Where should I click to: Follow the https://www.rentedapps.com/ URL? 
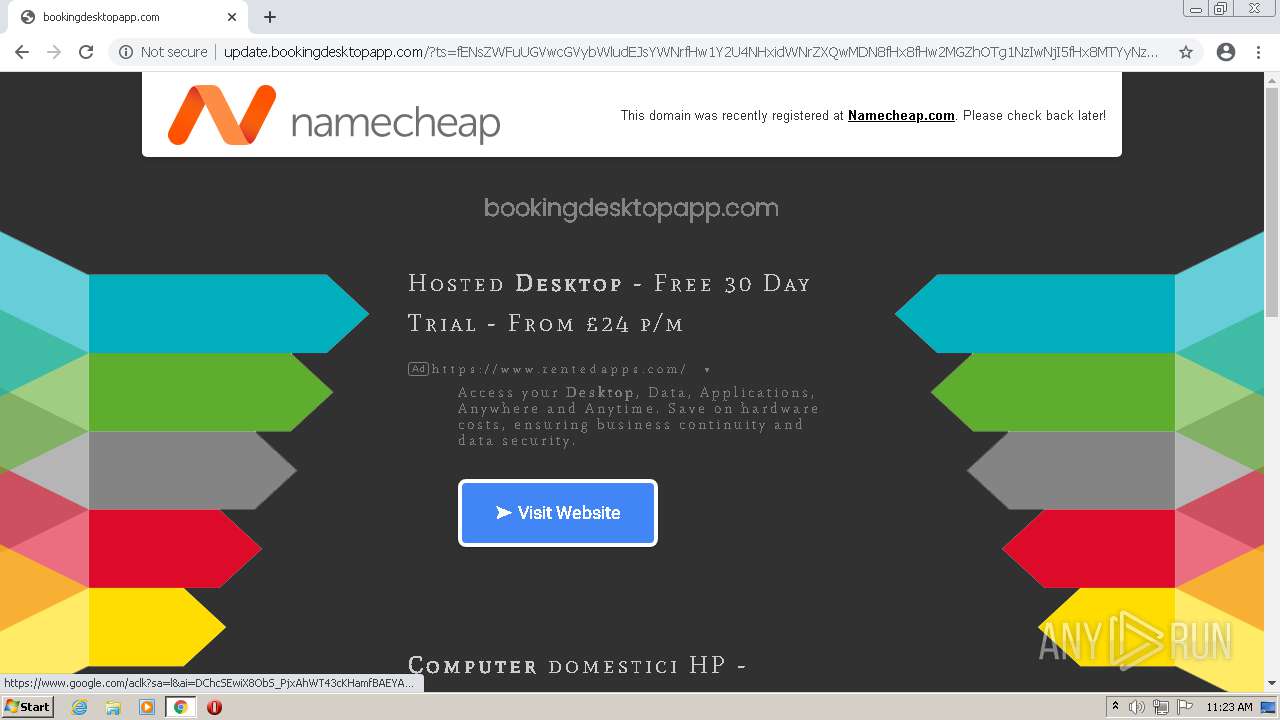(x=559, y=369)
